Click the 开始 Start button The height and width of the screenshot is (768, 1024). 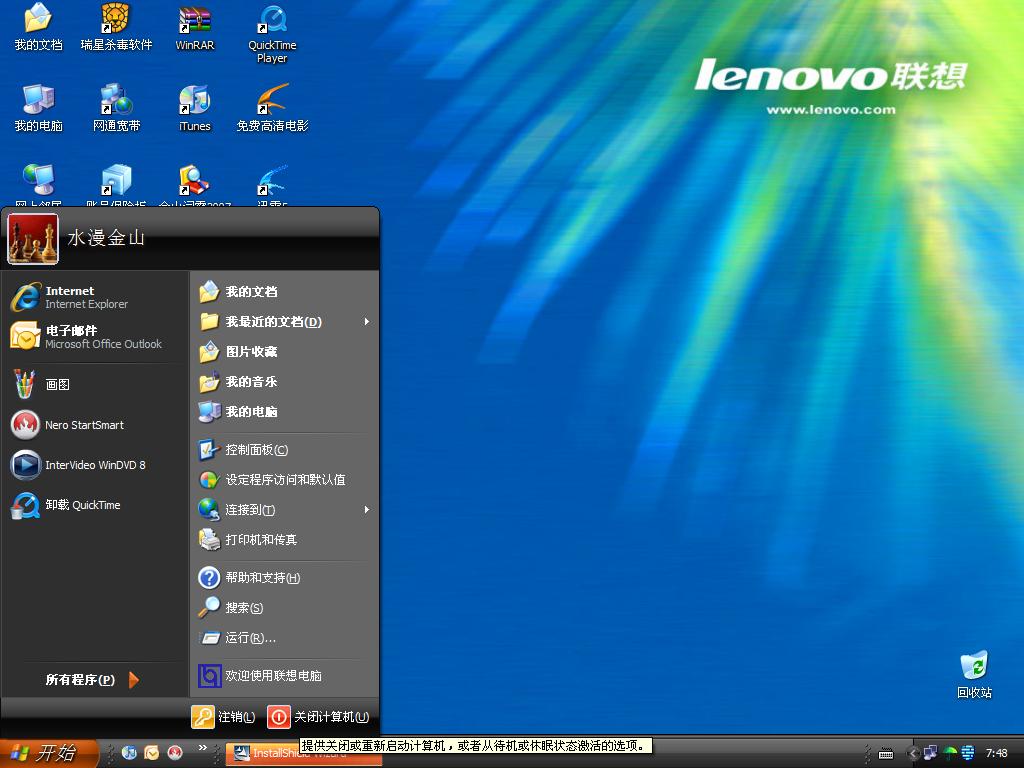click(47, 753)
